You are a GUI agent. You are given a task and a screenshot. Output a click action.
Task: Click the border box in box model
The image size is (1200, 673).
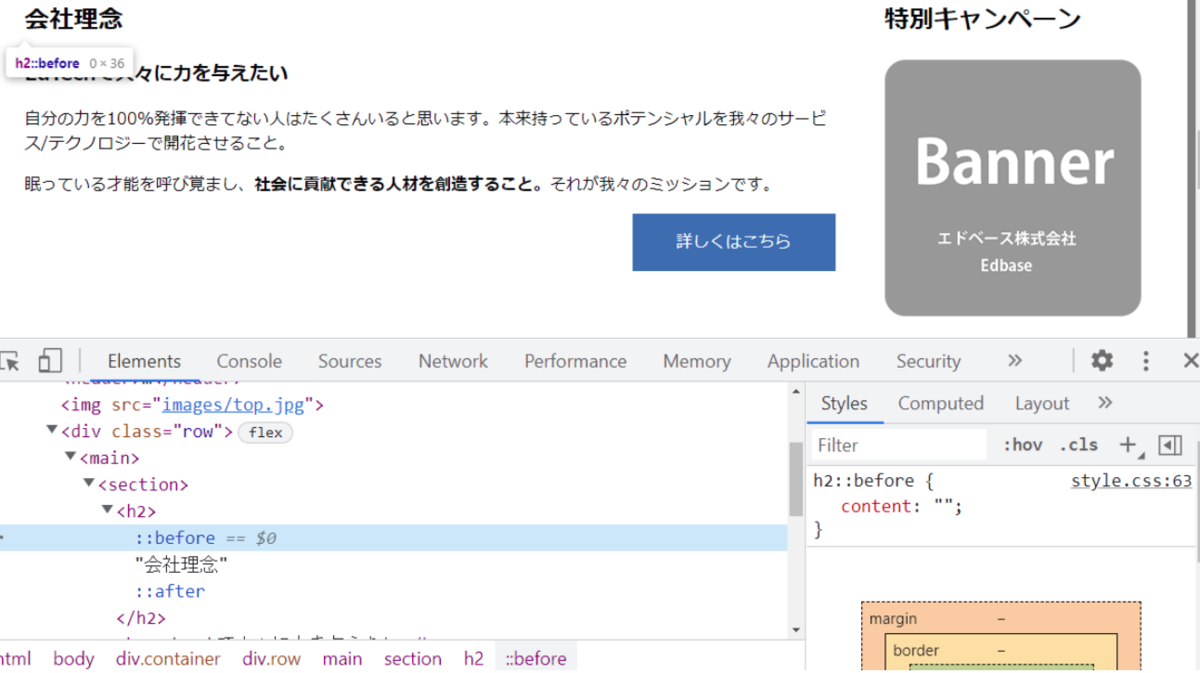coord(916,651)
